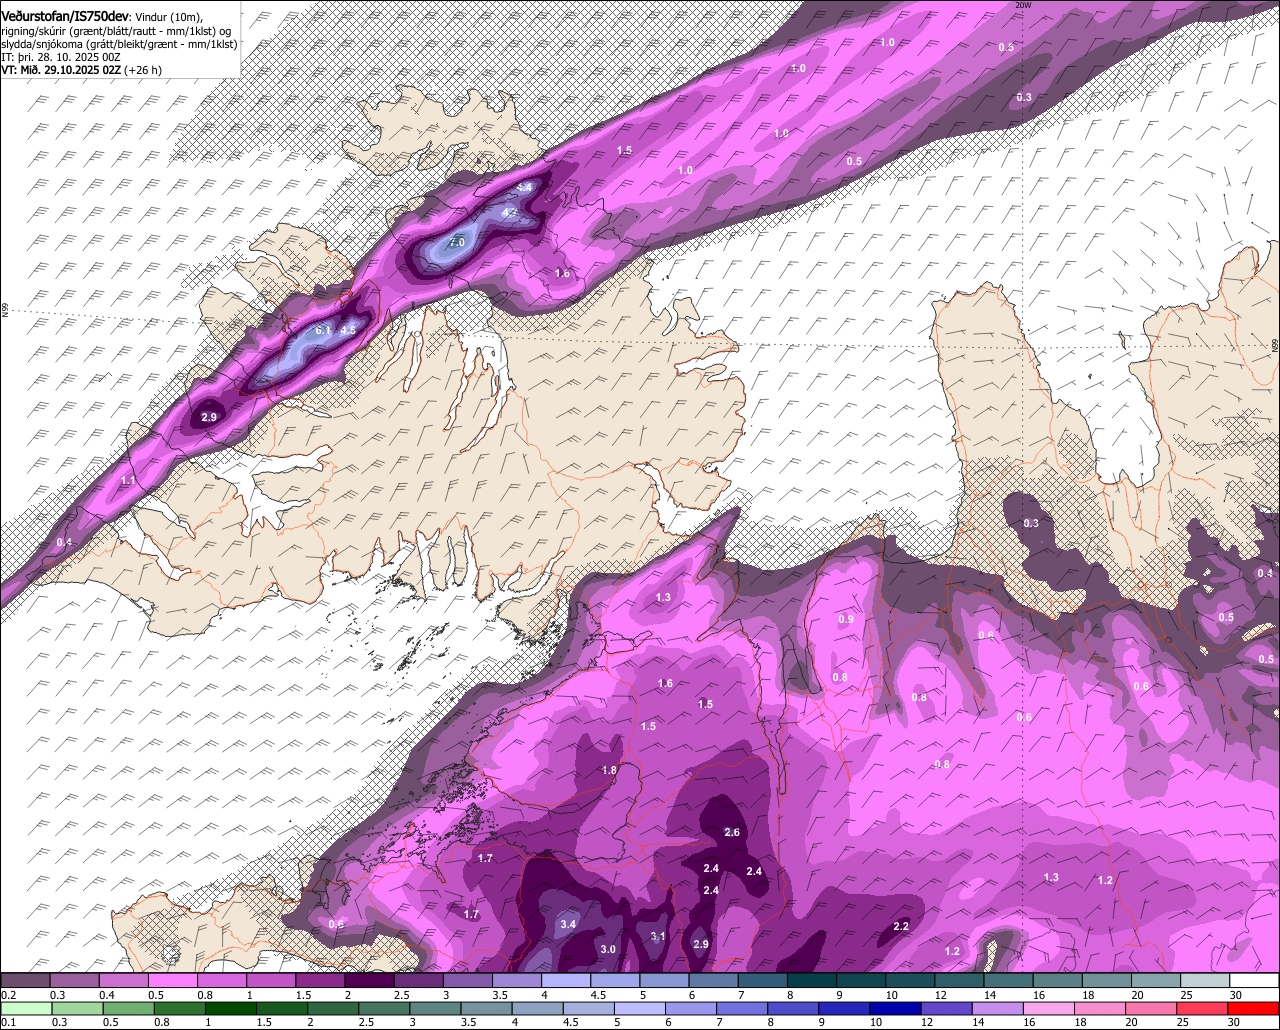Click the darkest purple swatch between 2 and 2.5
Screen dimensions: 1280x1030
pyautogui.click(x=369, y=980)
